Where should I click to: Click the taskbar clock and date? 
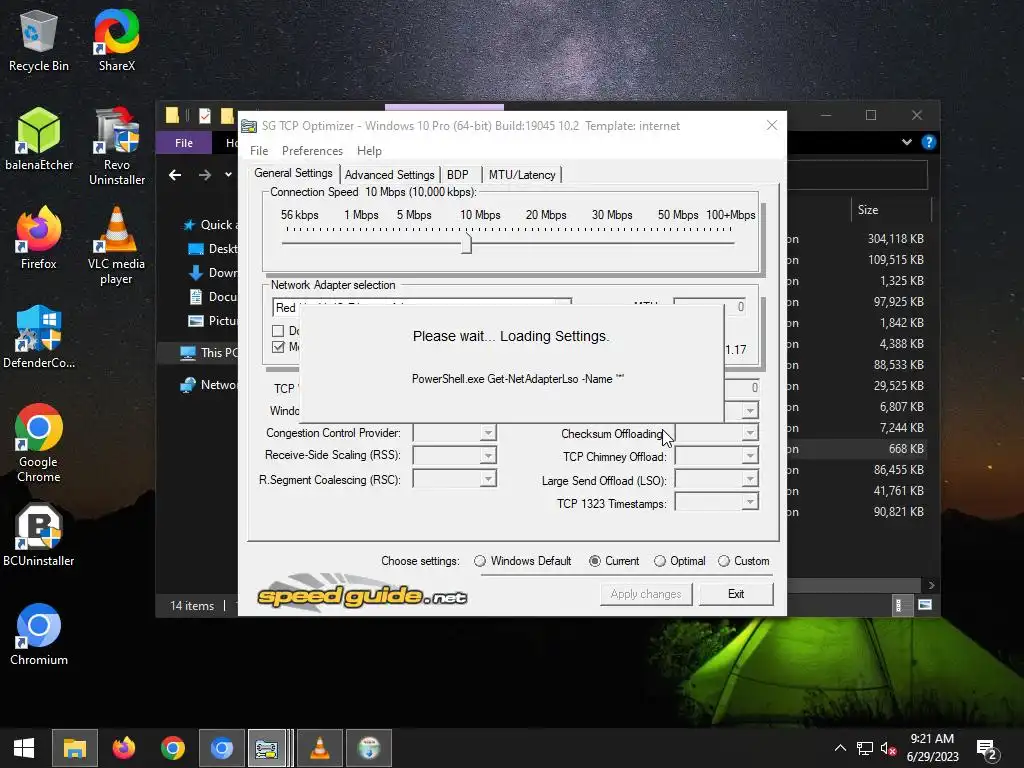(x=933, y=748)
